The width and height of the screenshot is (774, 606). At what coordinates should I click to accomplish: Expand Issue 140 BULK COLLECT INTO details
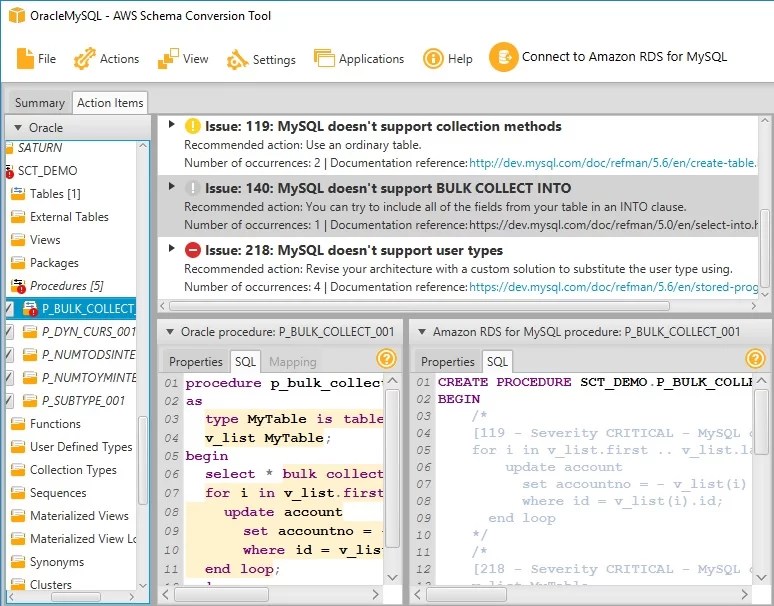tap(171, 186)
